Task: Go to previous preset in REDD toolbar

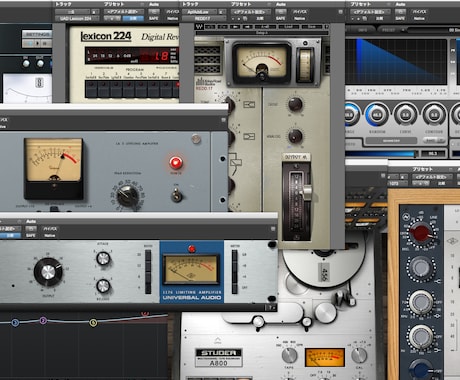Action: pos(235,26)
